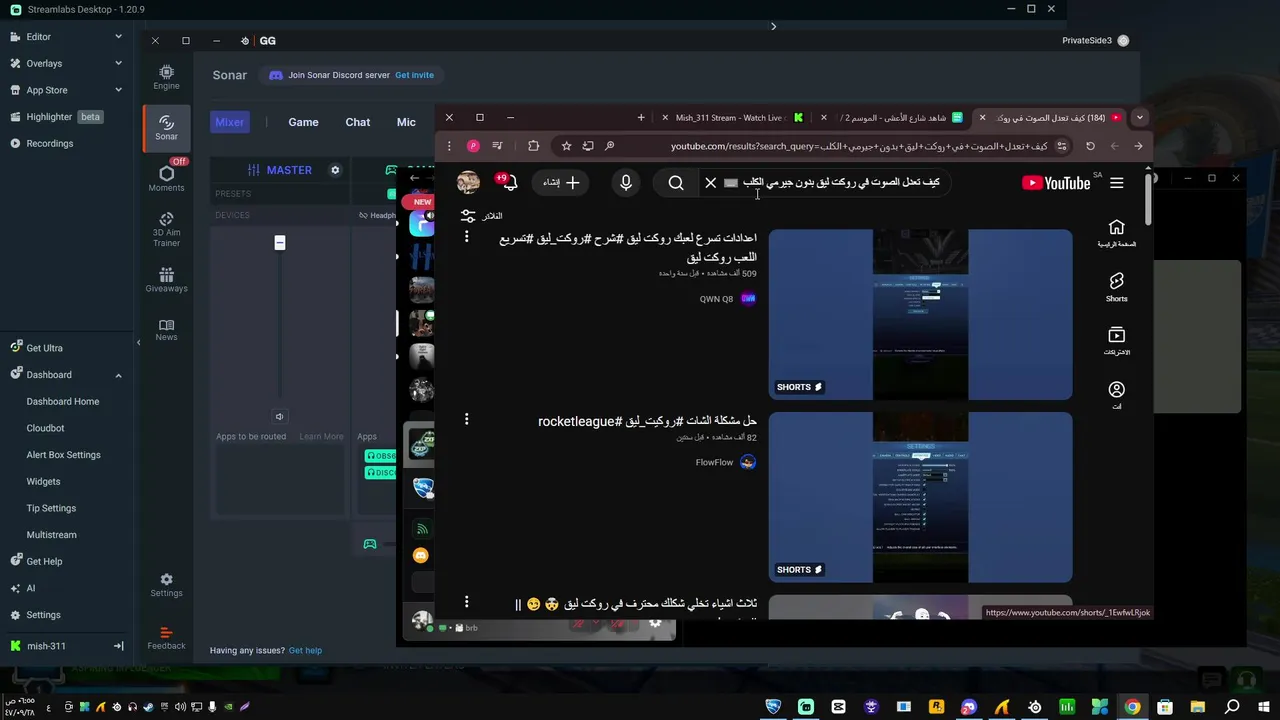Open Shorts in YouTube mini guide
This screenshot has height=720, width=1280.
[x=1117, y=287]
